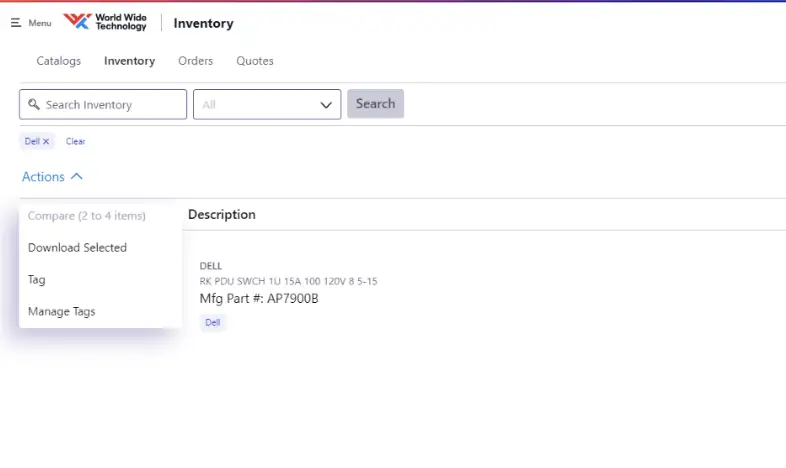Click the Search button
Screen dimensions: 786x468
(375, 104)
